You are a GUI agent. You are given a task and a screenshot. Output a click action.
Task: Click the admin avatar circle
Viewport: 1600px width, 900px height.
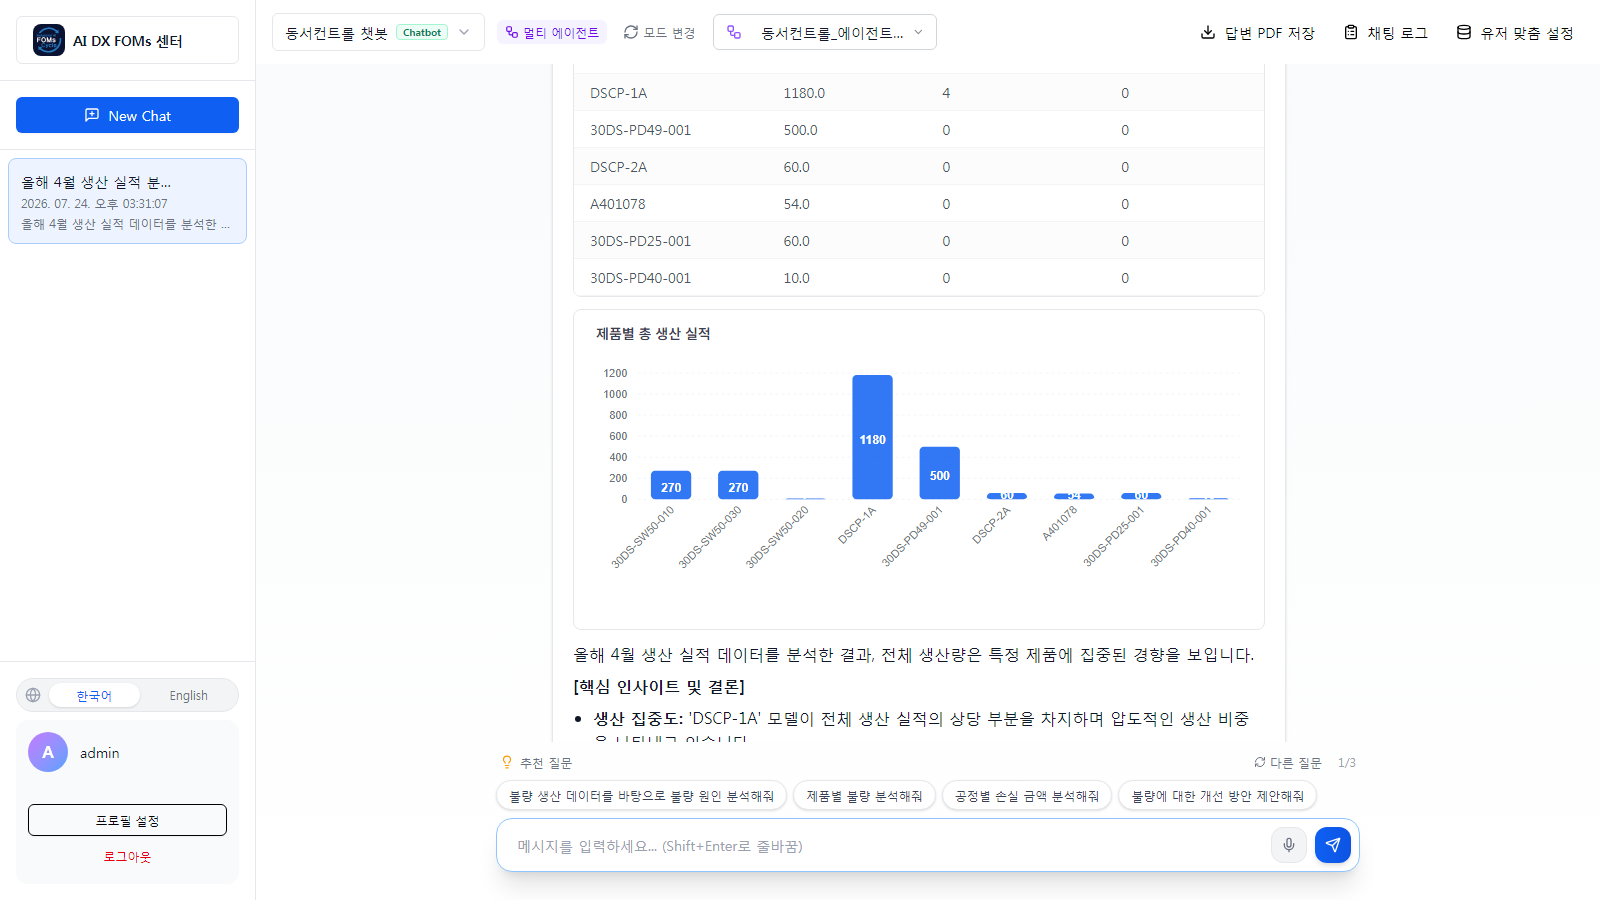(48, 752)
